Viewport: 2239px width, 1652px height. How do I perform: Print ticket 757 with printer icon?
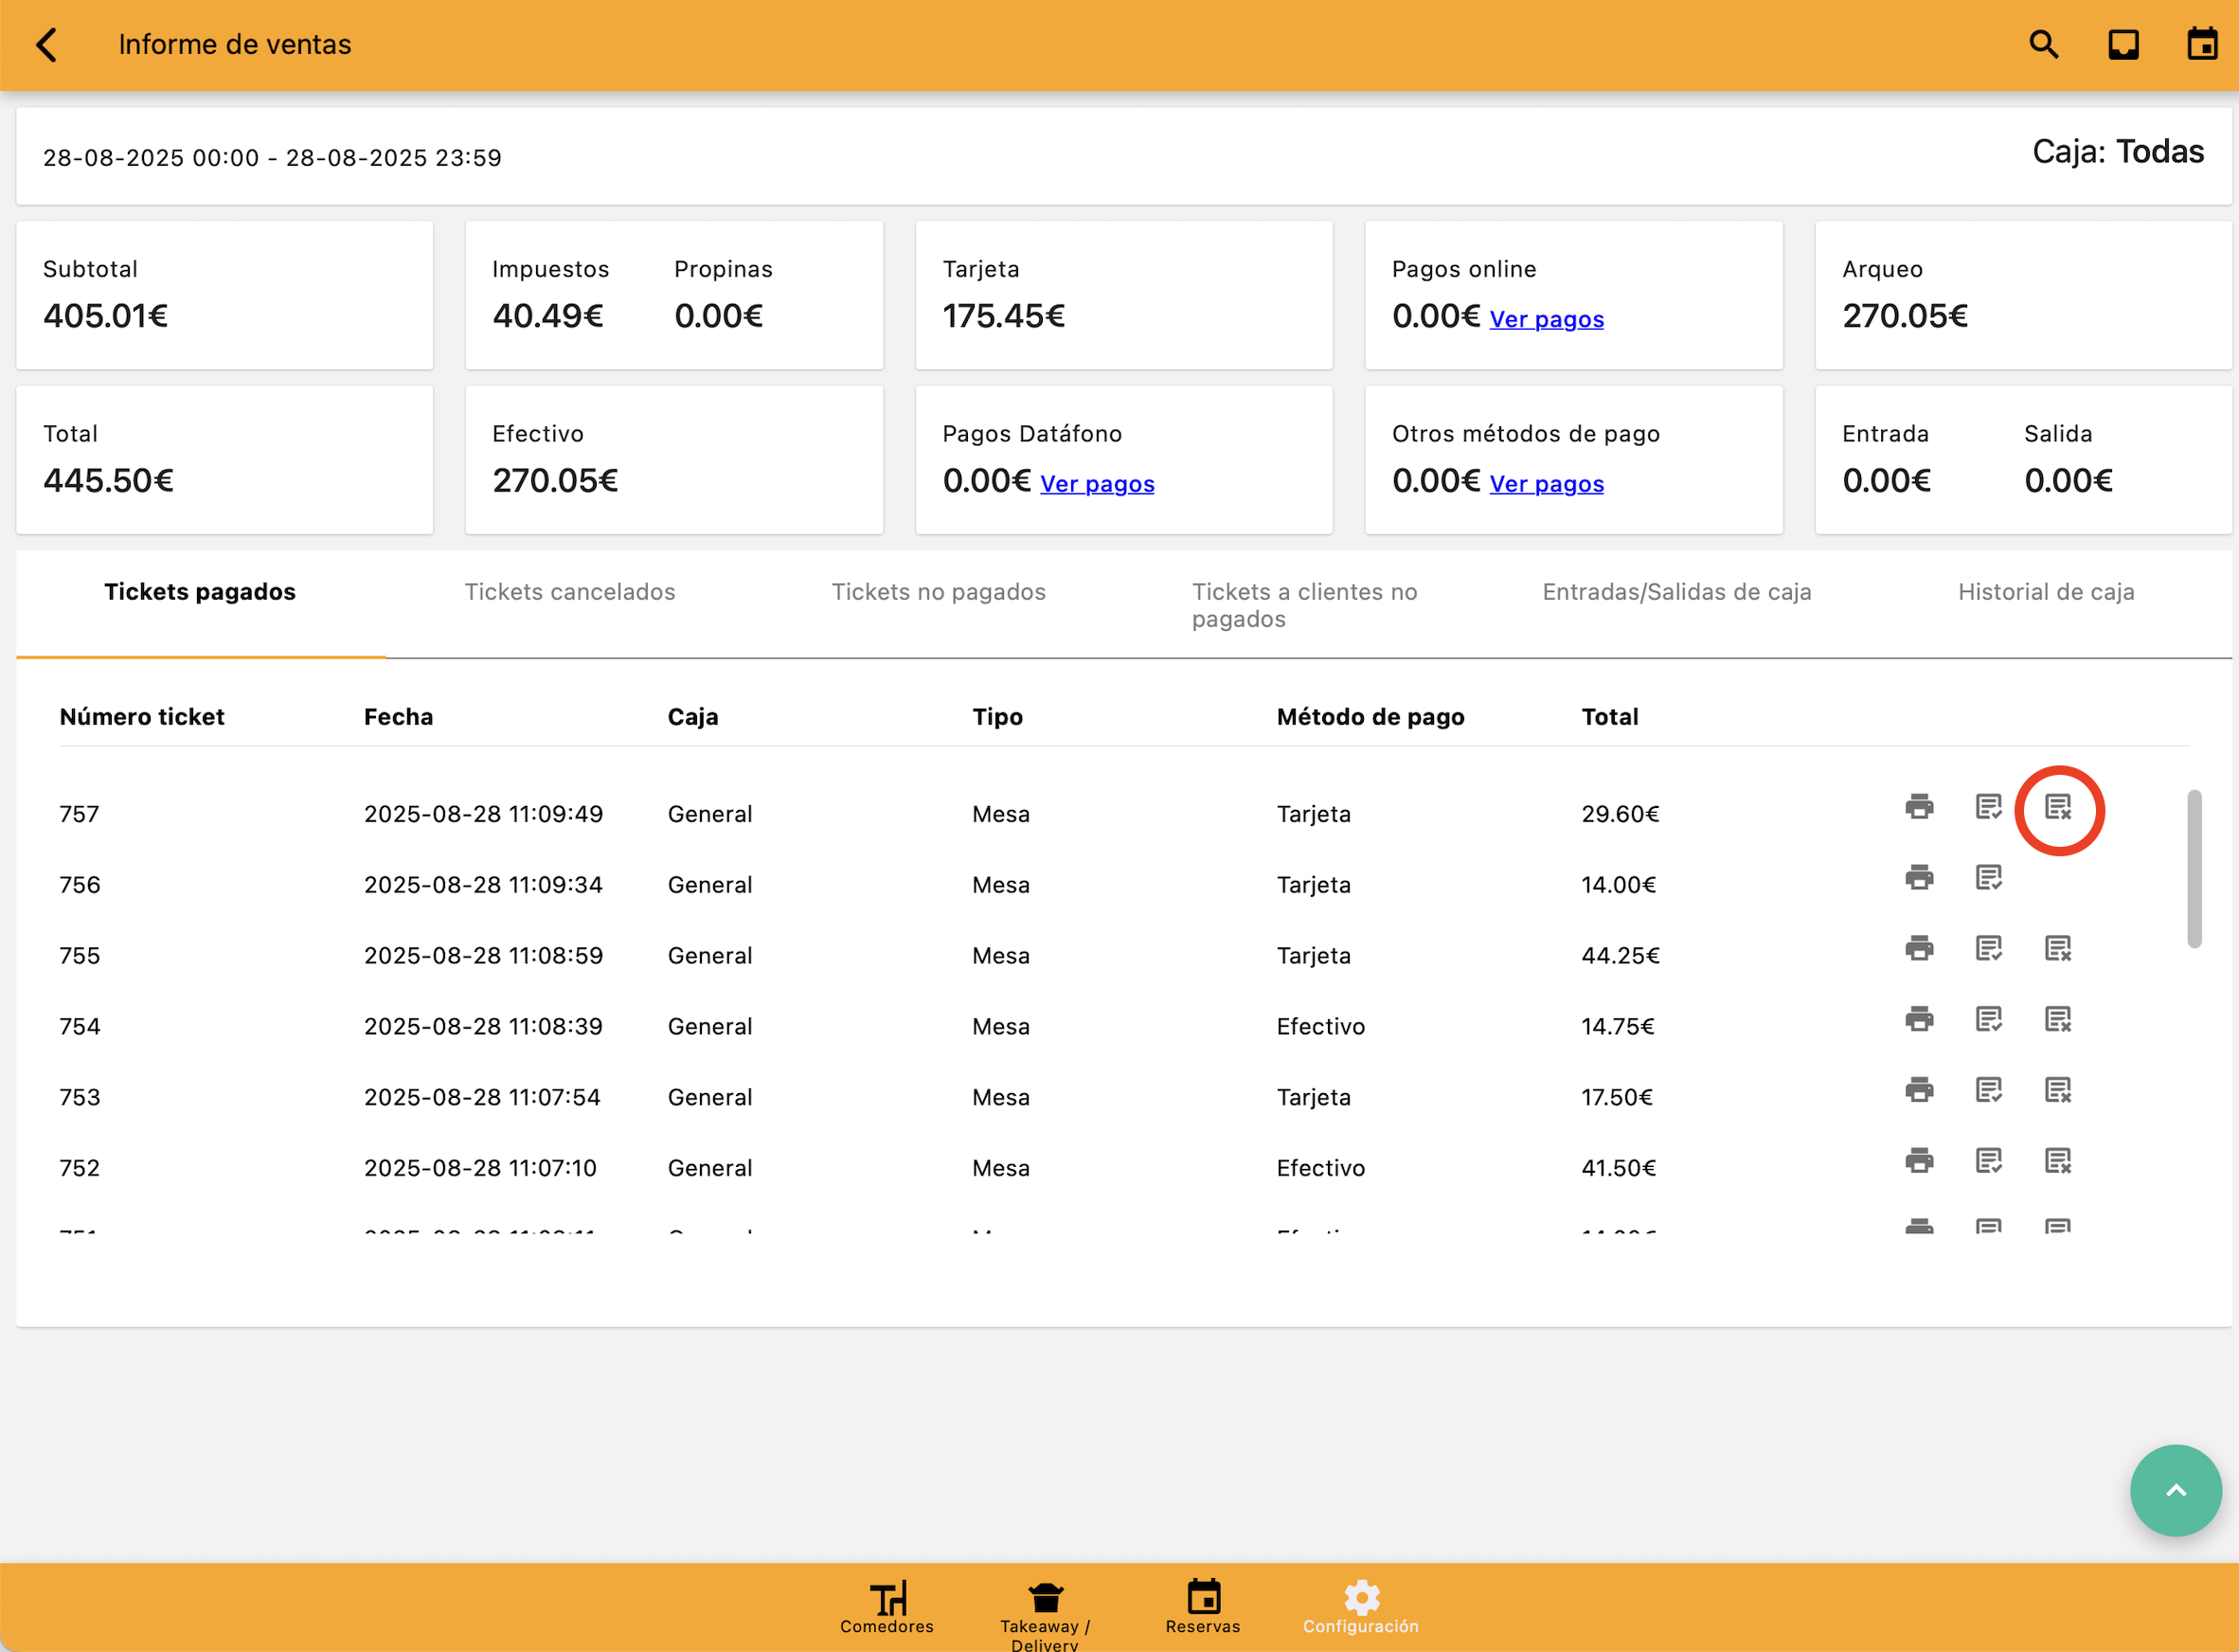(1918, 807)
